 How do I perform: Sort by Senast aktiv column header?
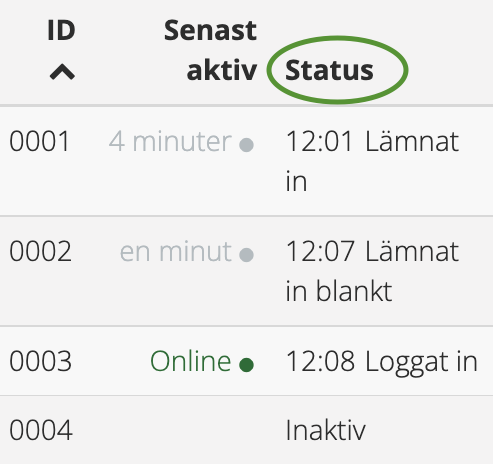pos(211,50)
